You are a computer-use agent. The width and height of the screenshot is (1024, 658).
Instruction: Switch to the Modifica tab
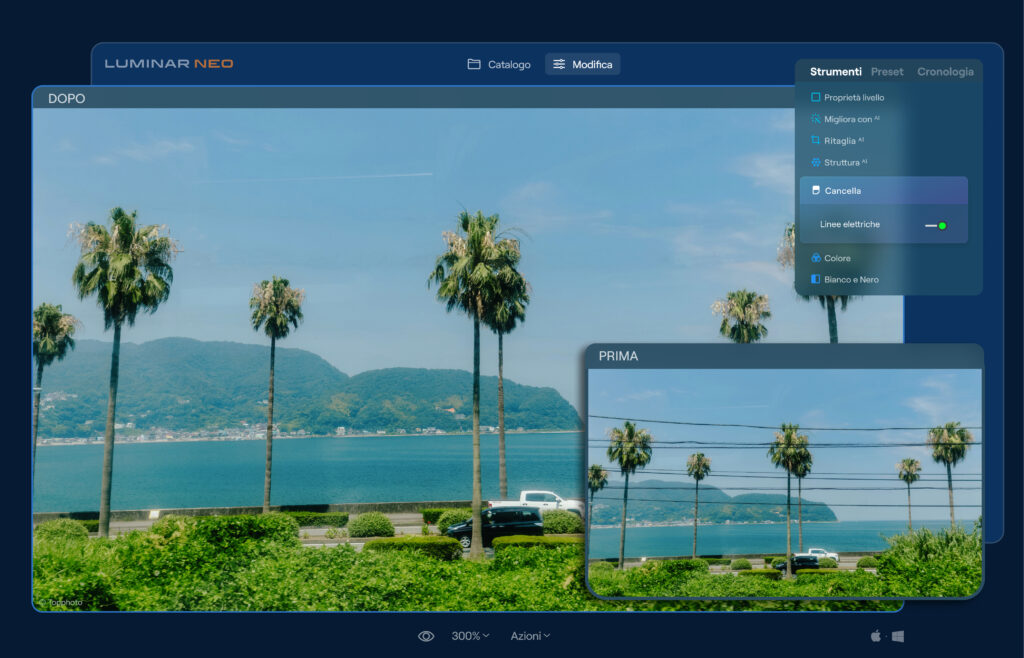click(x=583, y=64)
